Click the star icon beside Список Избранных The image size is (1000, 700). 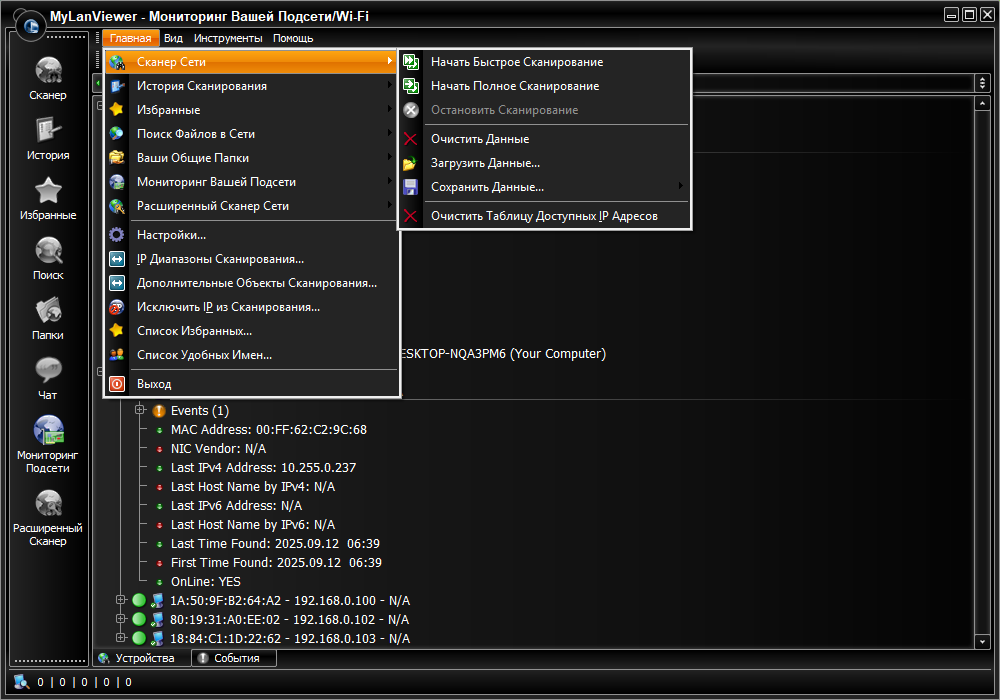pyautogui.click(x=117, y=331)
